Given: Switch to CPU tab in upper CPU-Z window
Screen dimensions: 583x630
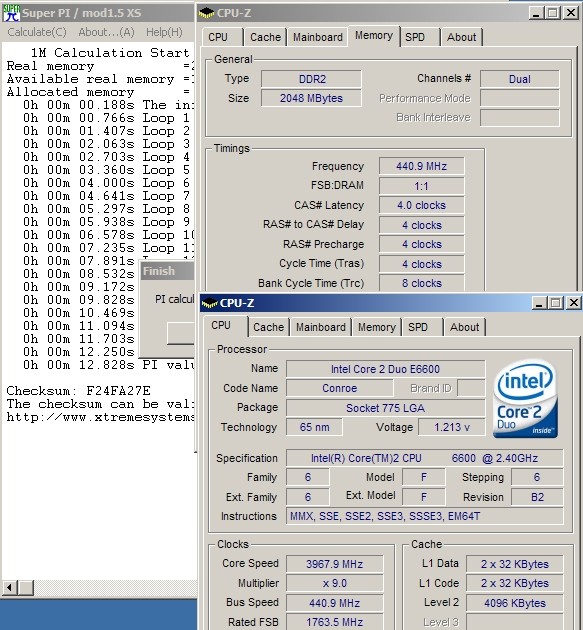Looking at the screenshot, I should tap(218, 37).
